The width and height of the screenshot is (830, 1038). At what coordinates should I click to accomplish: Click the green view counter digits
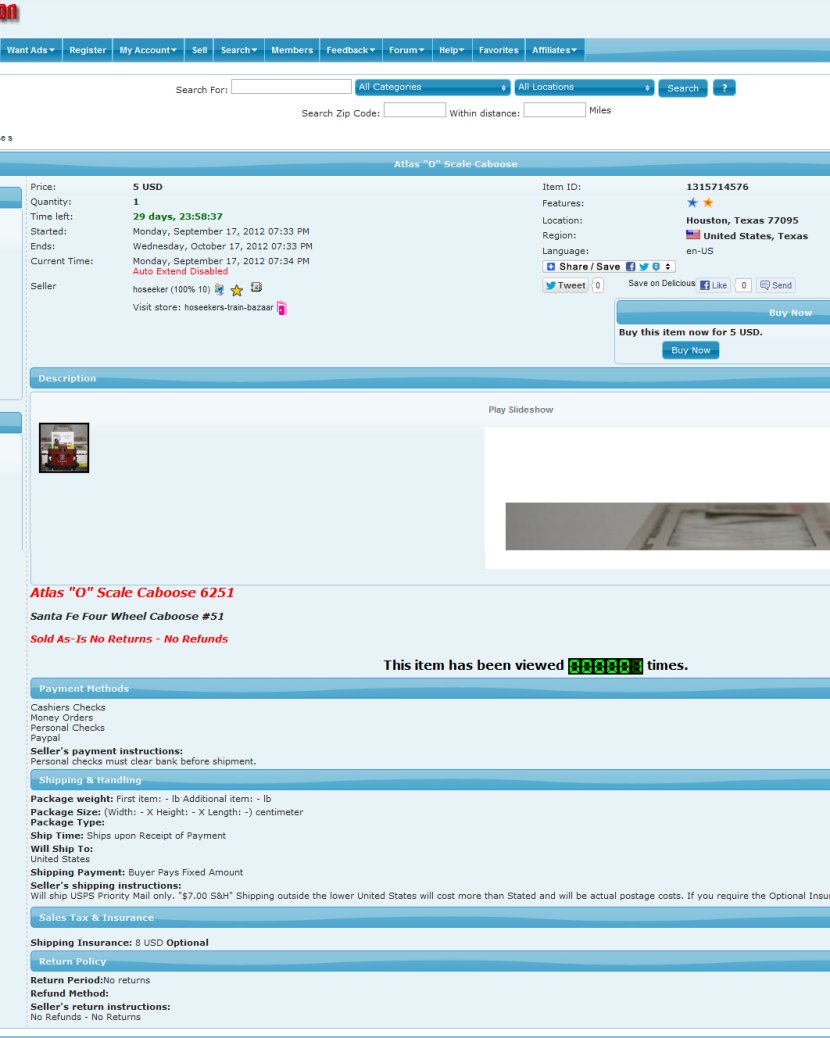605,666
